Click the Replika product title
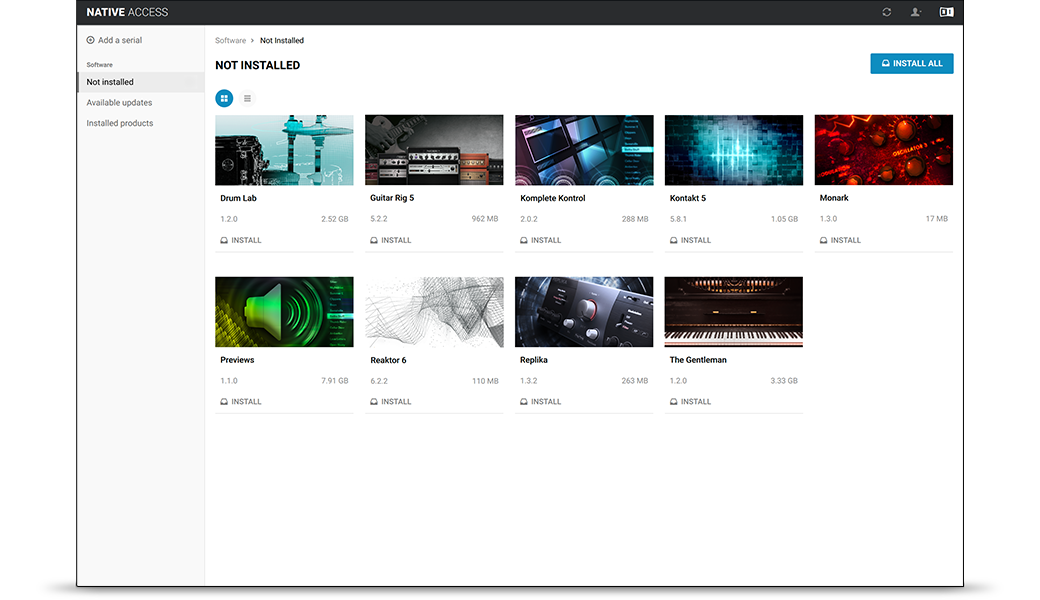 (534, 360)
